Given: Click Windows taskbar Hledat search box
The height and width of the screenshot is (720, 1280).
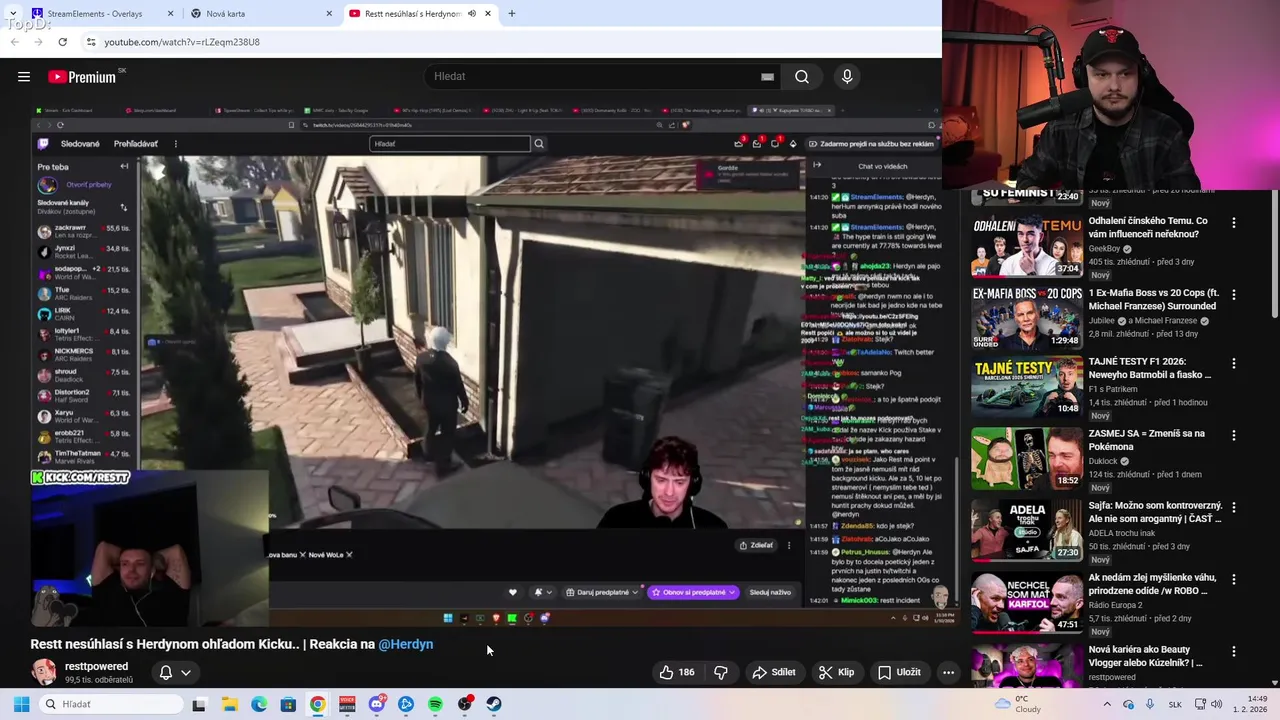Looking at the screenshot, I should click(110, 704).
